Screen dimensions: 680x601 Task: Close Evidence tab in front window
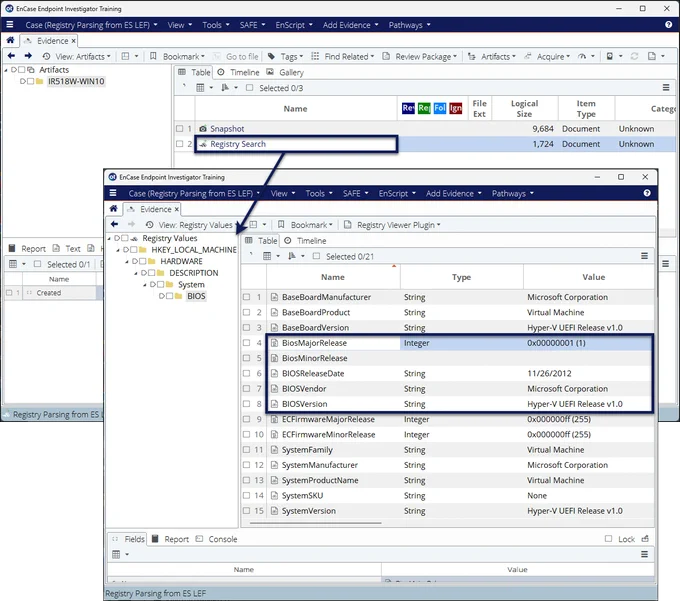click(x=177, y=209)
